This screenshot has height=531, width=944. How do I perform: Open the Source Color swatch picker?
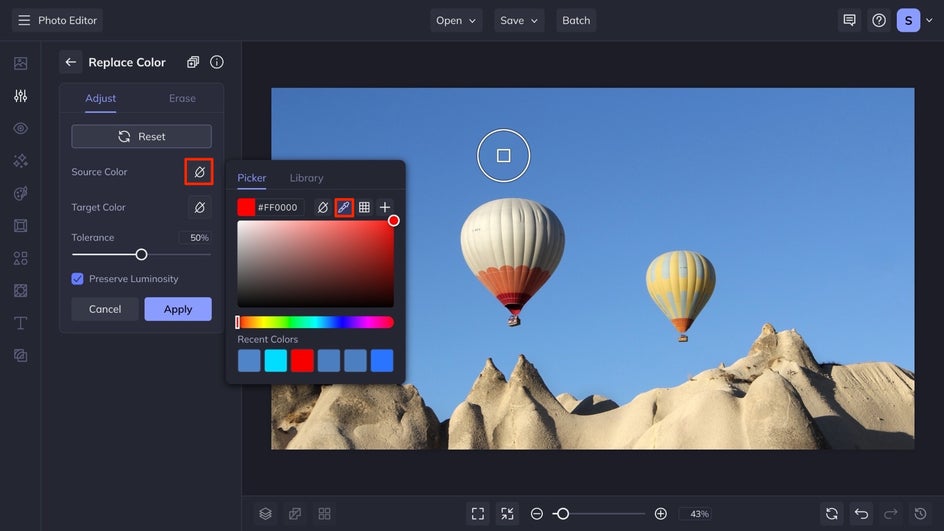(x=199, y=172)
